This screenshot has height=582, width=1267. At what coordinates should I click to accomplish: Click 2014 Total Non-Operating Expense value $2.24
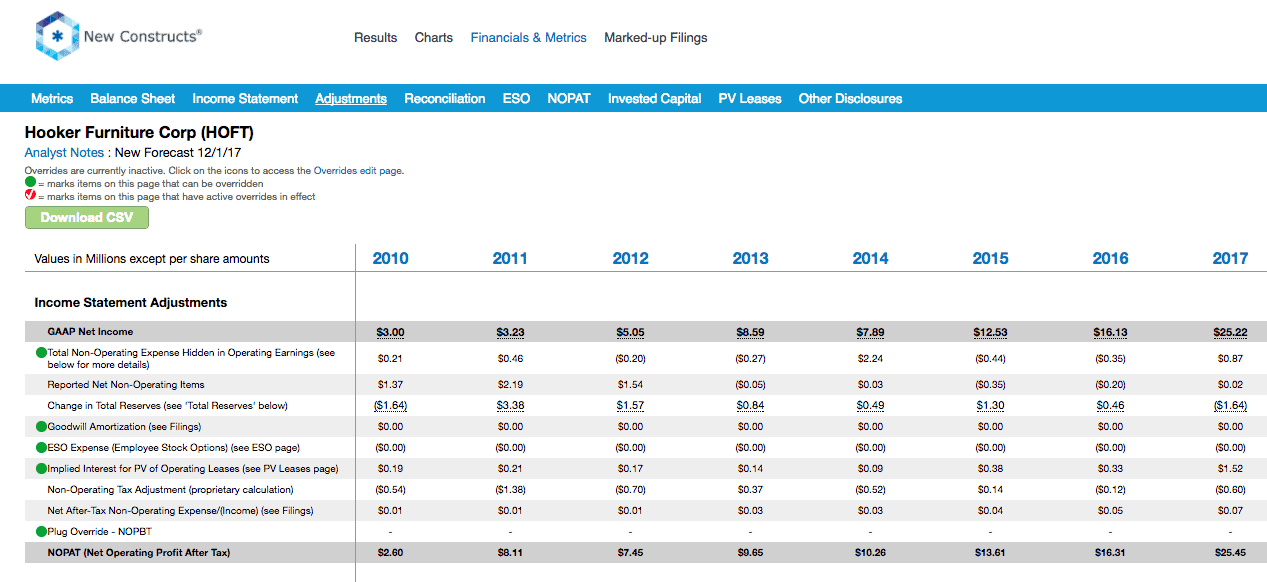coord(870,358)
